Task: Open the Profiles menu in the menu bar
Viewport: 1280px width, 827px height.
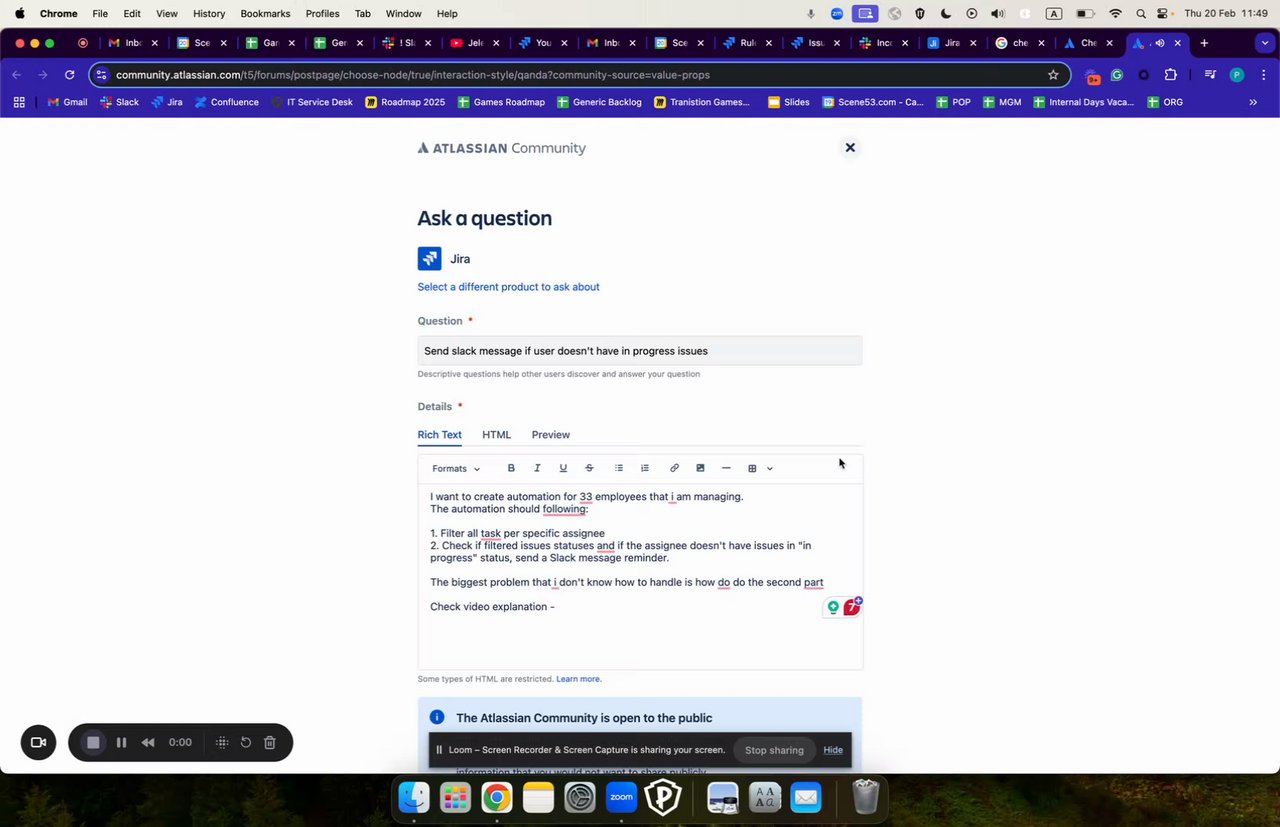Action: pos(322,14)
